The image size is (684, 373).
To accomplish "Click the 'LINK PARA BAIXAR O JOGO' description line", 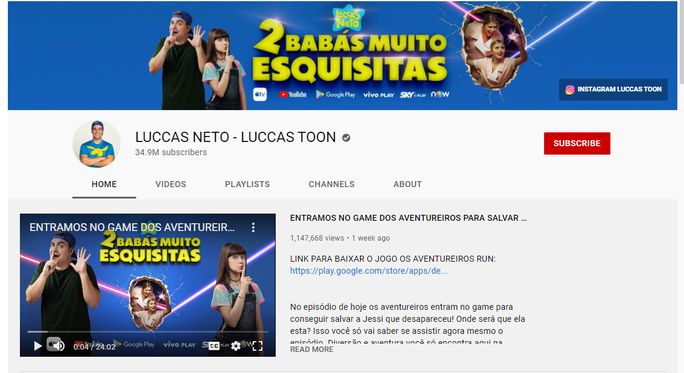I will point(393,259).
